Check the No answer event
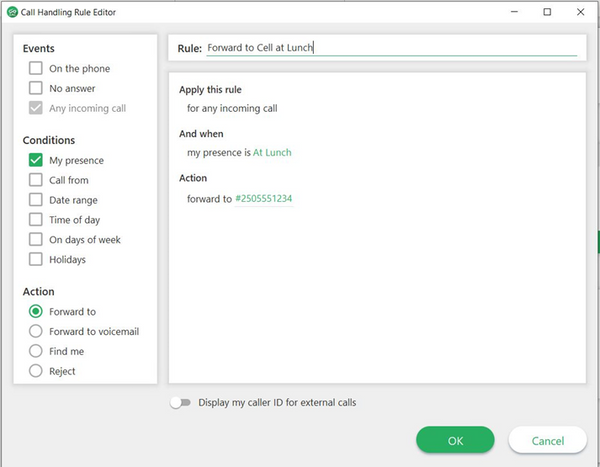This screenshot has width=600, height=467. pyautogui.click(x=36, y=89)
